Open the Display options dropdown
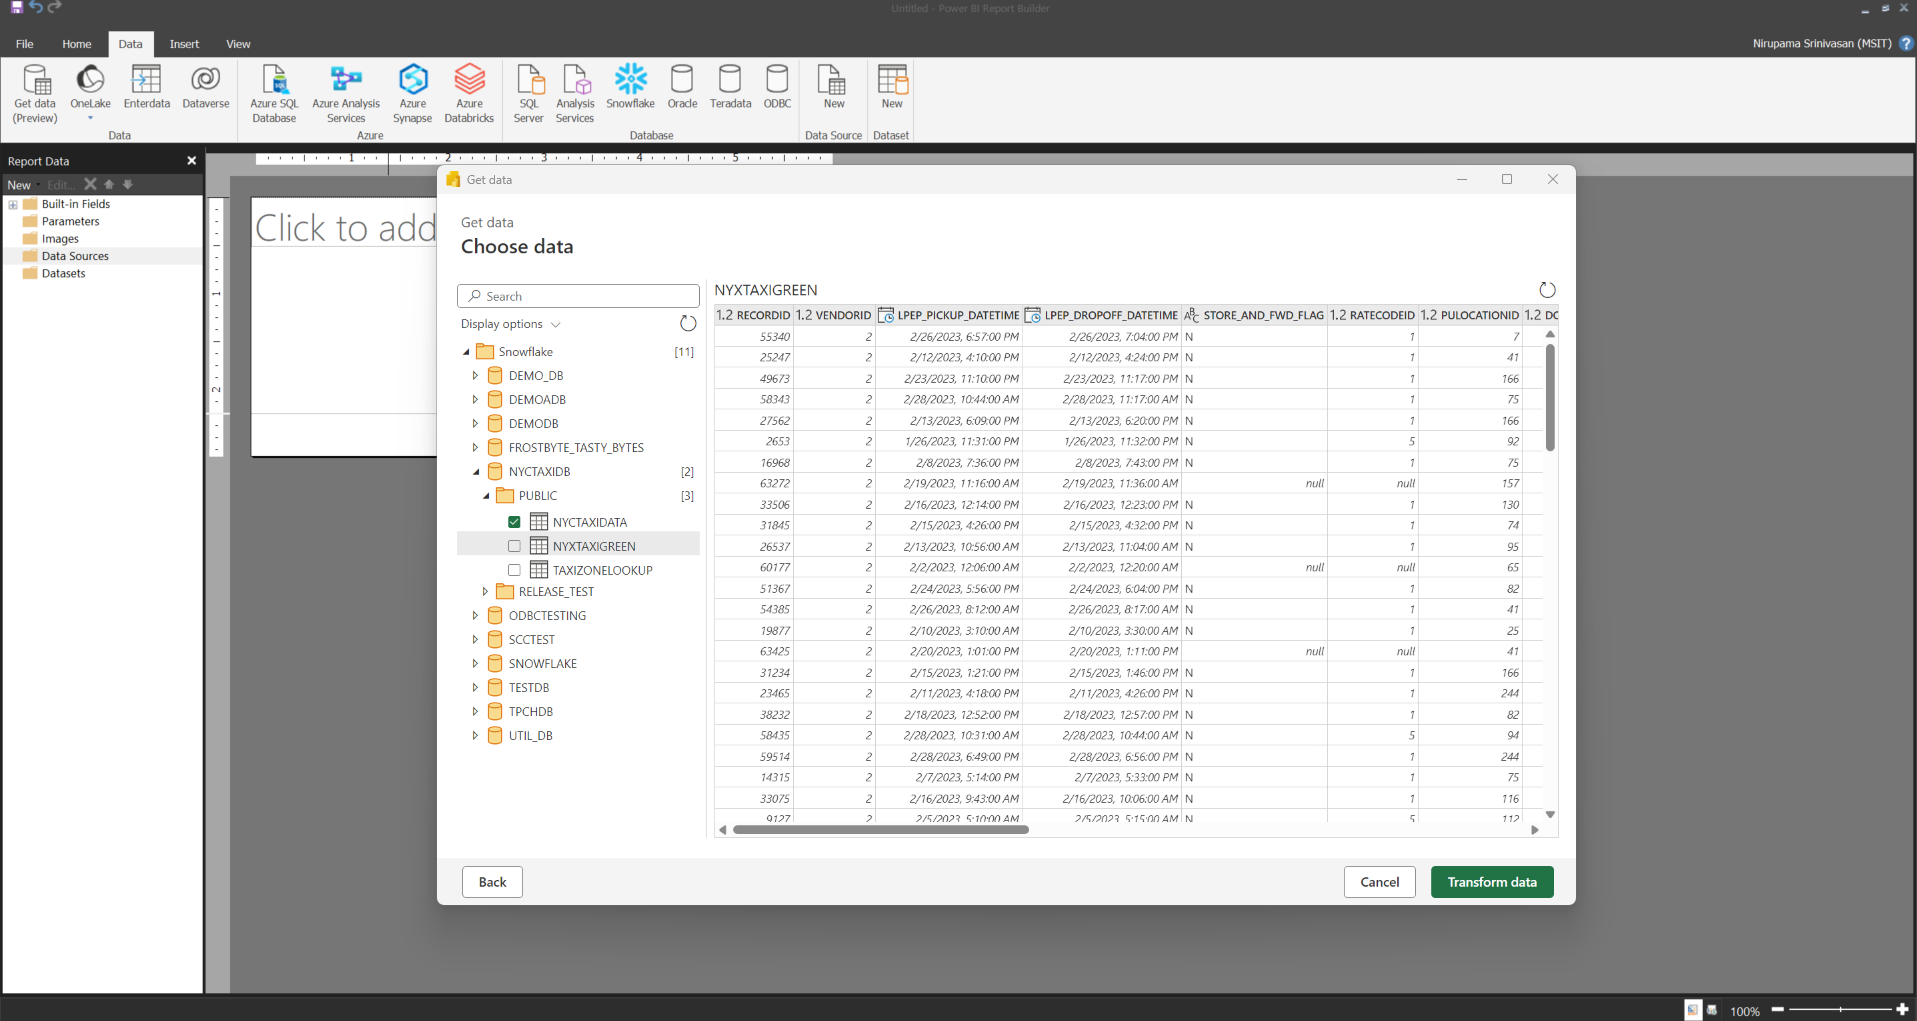This screenshot has width=1917, height=1021. [x=510, y=324]
